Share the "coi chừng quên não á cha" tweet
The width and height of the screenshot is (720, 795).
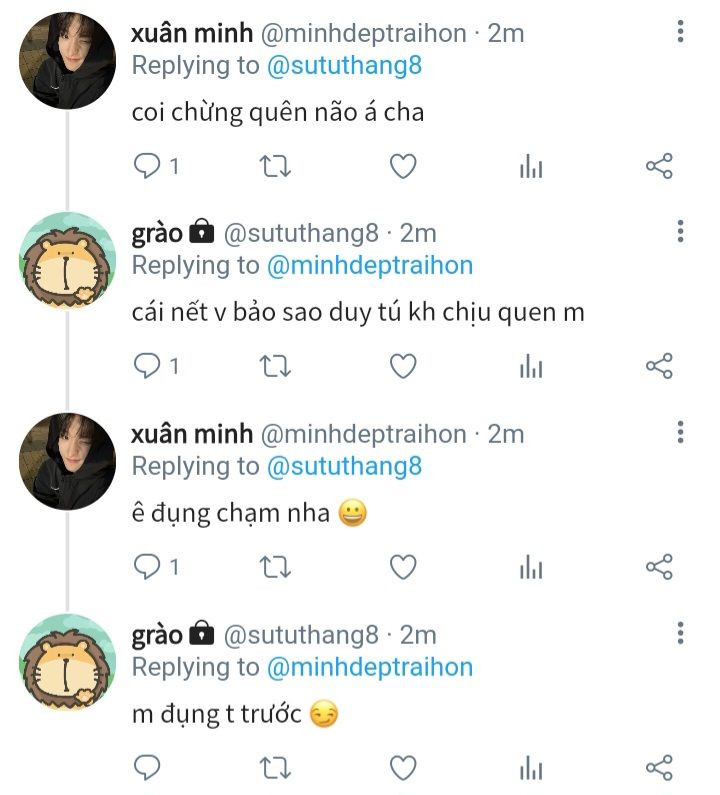(x=659, y=166)
